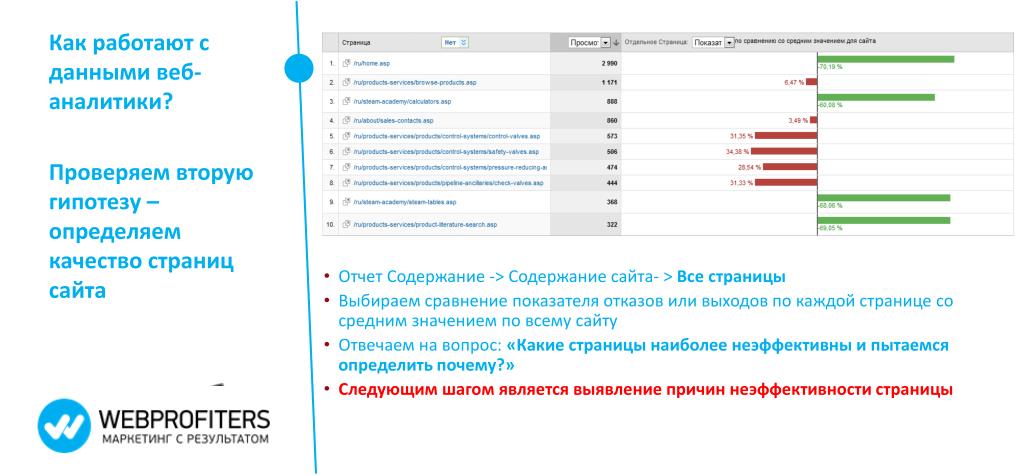The width and height of the screenshot is (1023, 476).
Task: Open /ru/home.asp in new window icon
Action: (x=346, y=63)
